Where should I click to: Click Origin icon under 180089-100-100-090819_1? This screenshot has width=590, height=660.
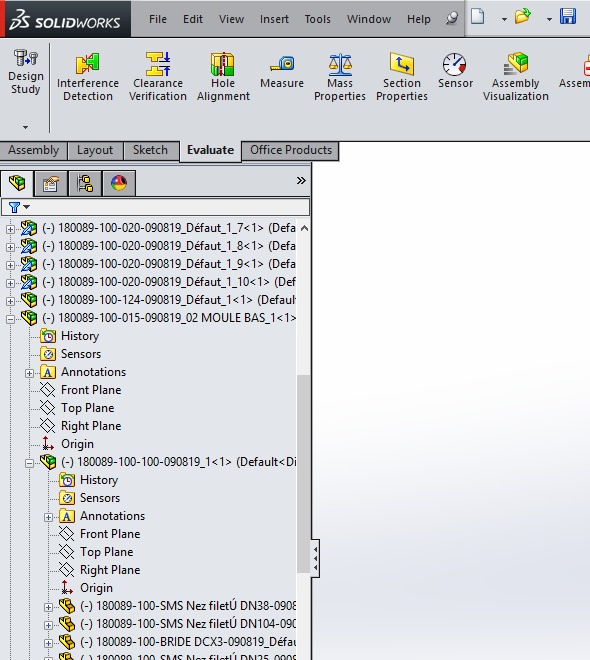coord(67,588)
